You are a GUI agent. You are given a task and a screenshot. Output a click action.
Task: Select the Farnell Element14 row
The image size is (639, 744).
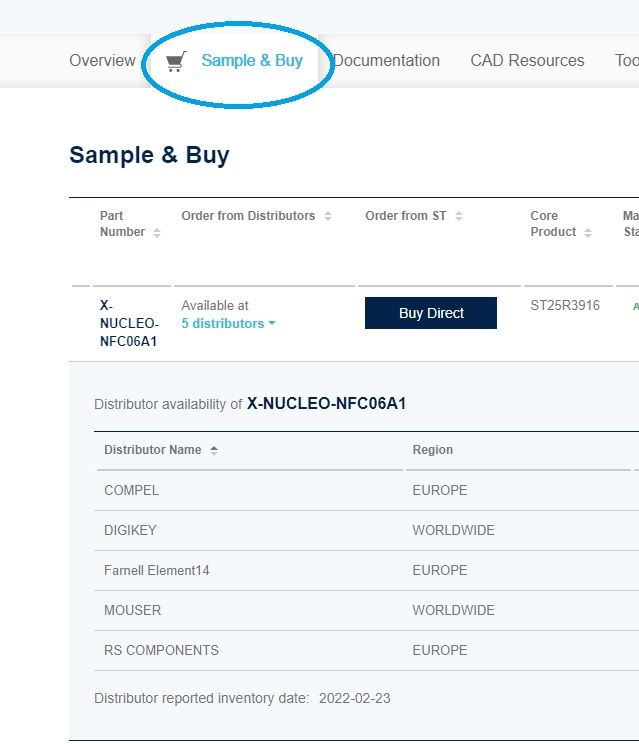coord(366,570)
